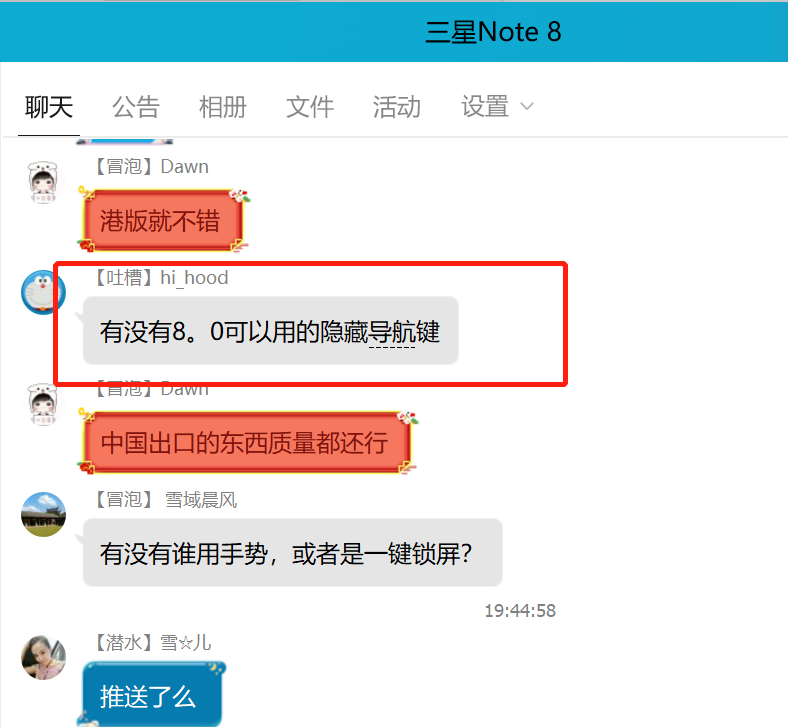The image size is (788, 727).
Task: Open Dawn's avatar beside 中国出口 message
Action: (43, 404)
